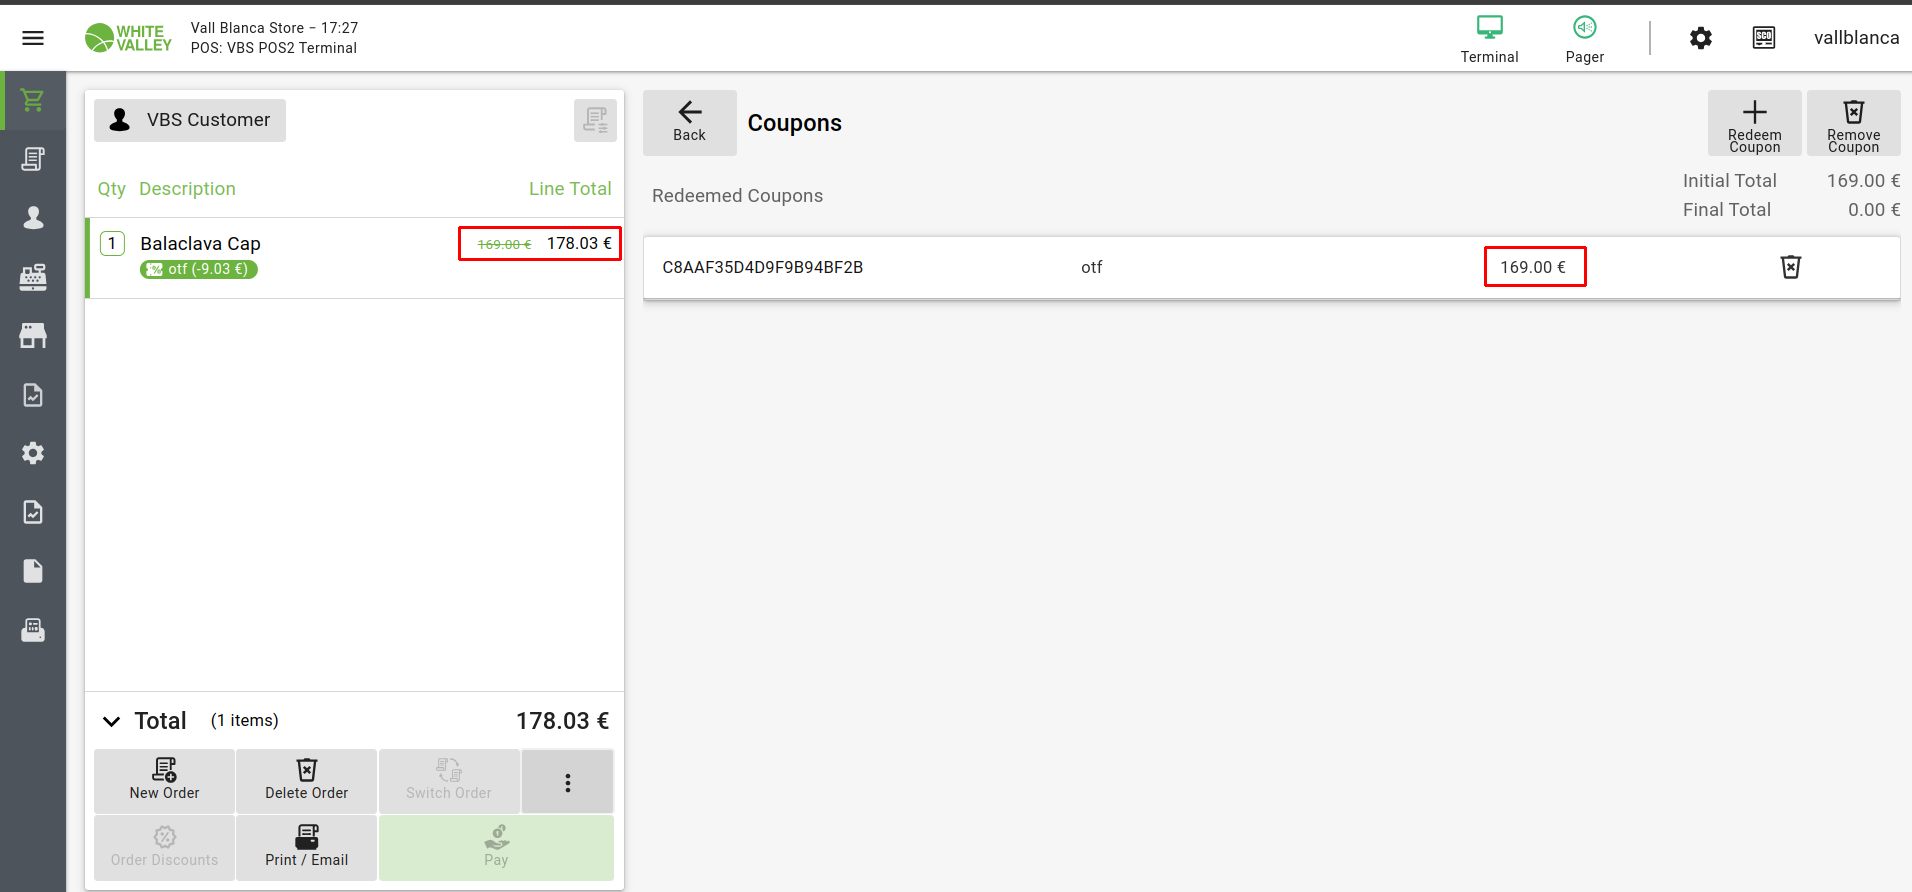Click the quantity box of Balaclava Cap
The image size is (1912, 892).
(x=112, y=243)
